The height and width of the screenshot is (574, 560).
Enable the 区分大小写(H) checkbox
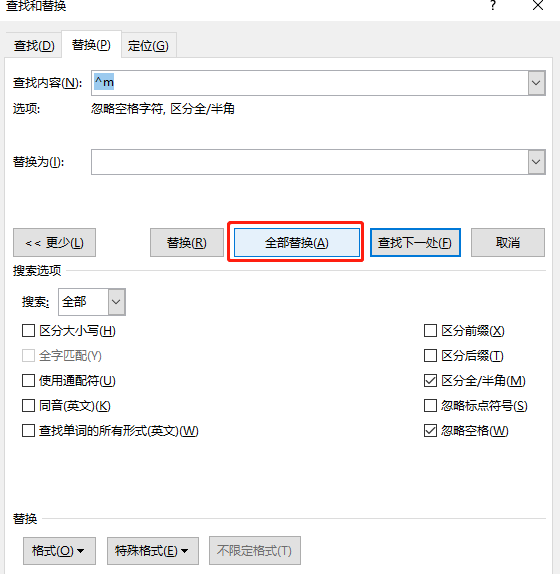pyautogui.click(x=29, y=331)
